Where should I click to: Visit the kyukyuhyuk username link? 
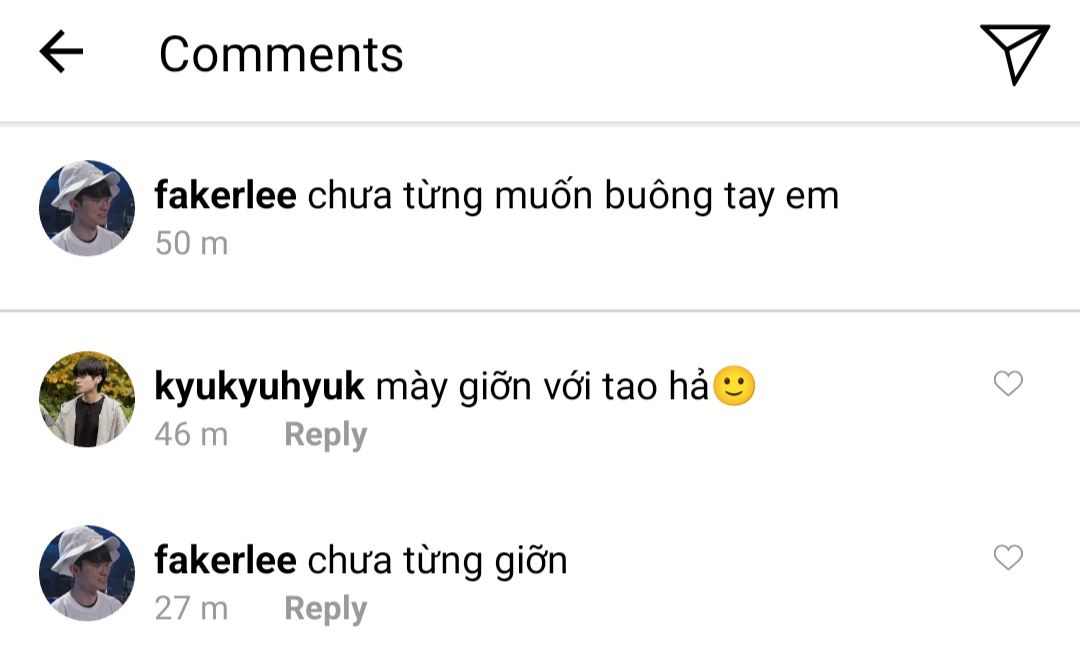pos(259,387)
